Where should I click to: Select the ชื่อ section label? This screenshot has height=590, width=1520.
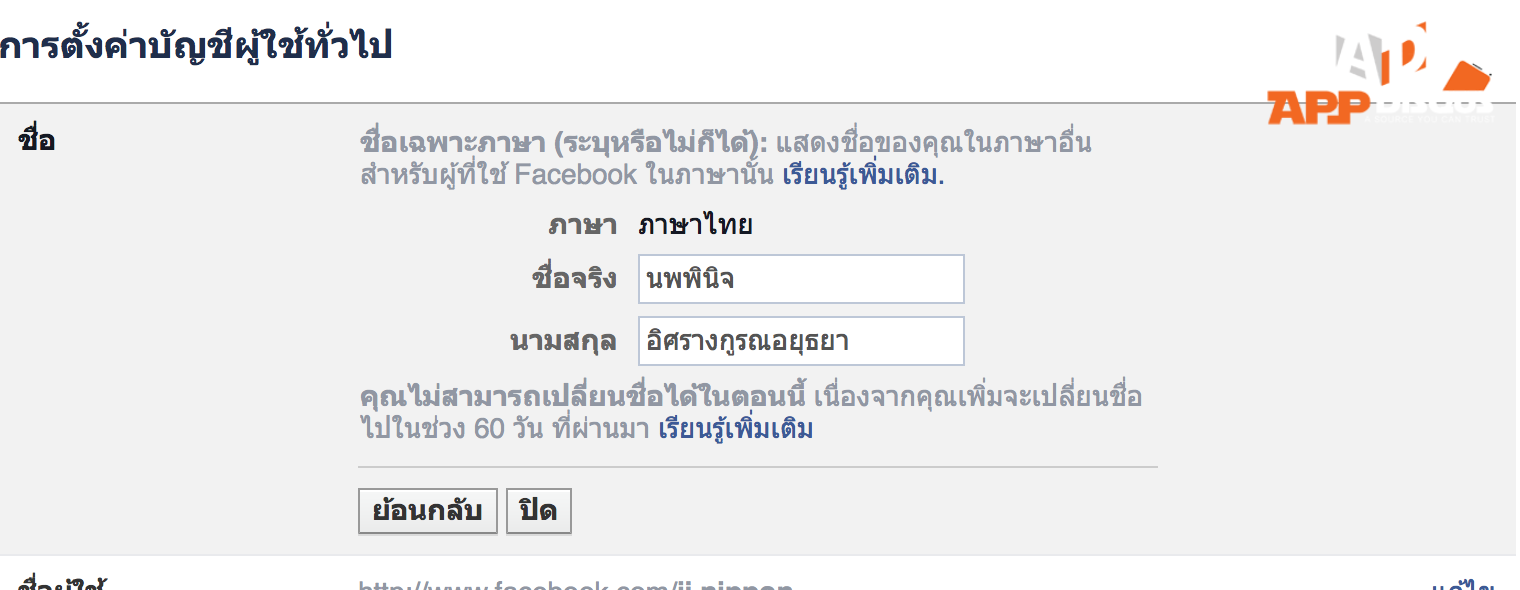(37, 140)
